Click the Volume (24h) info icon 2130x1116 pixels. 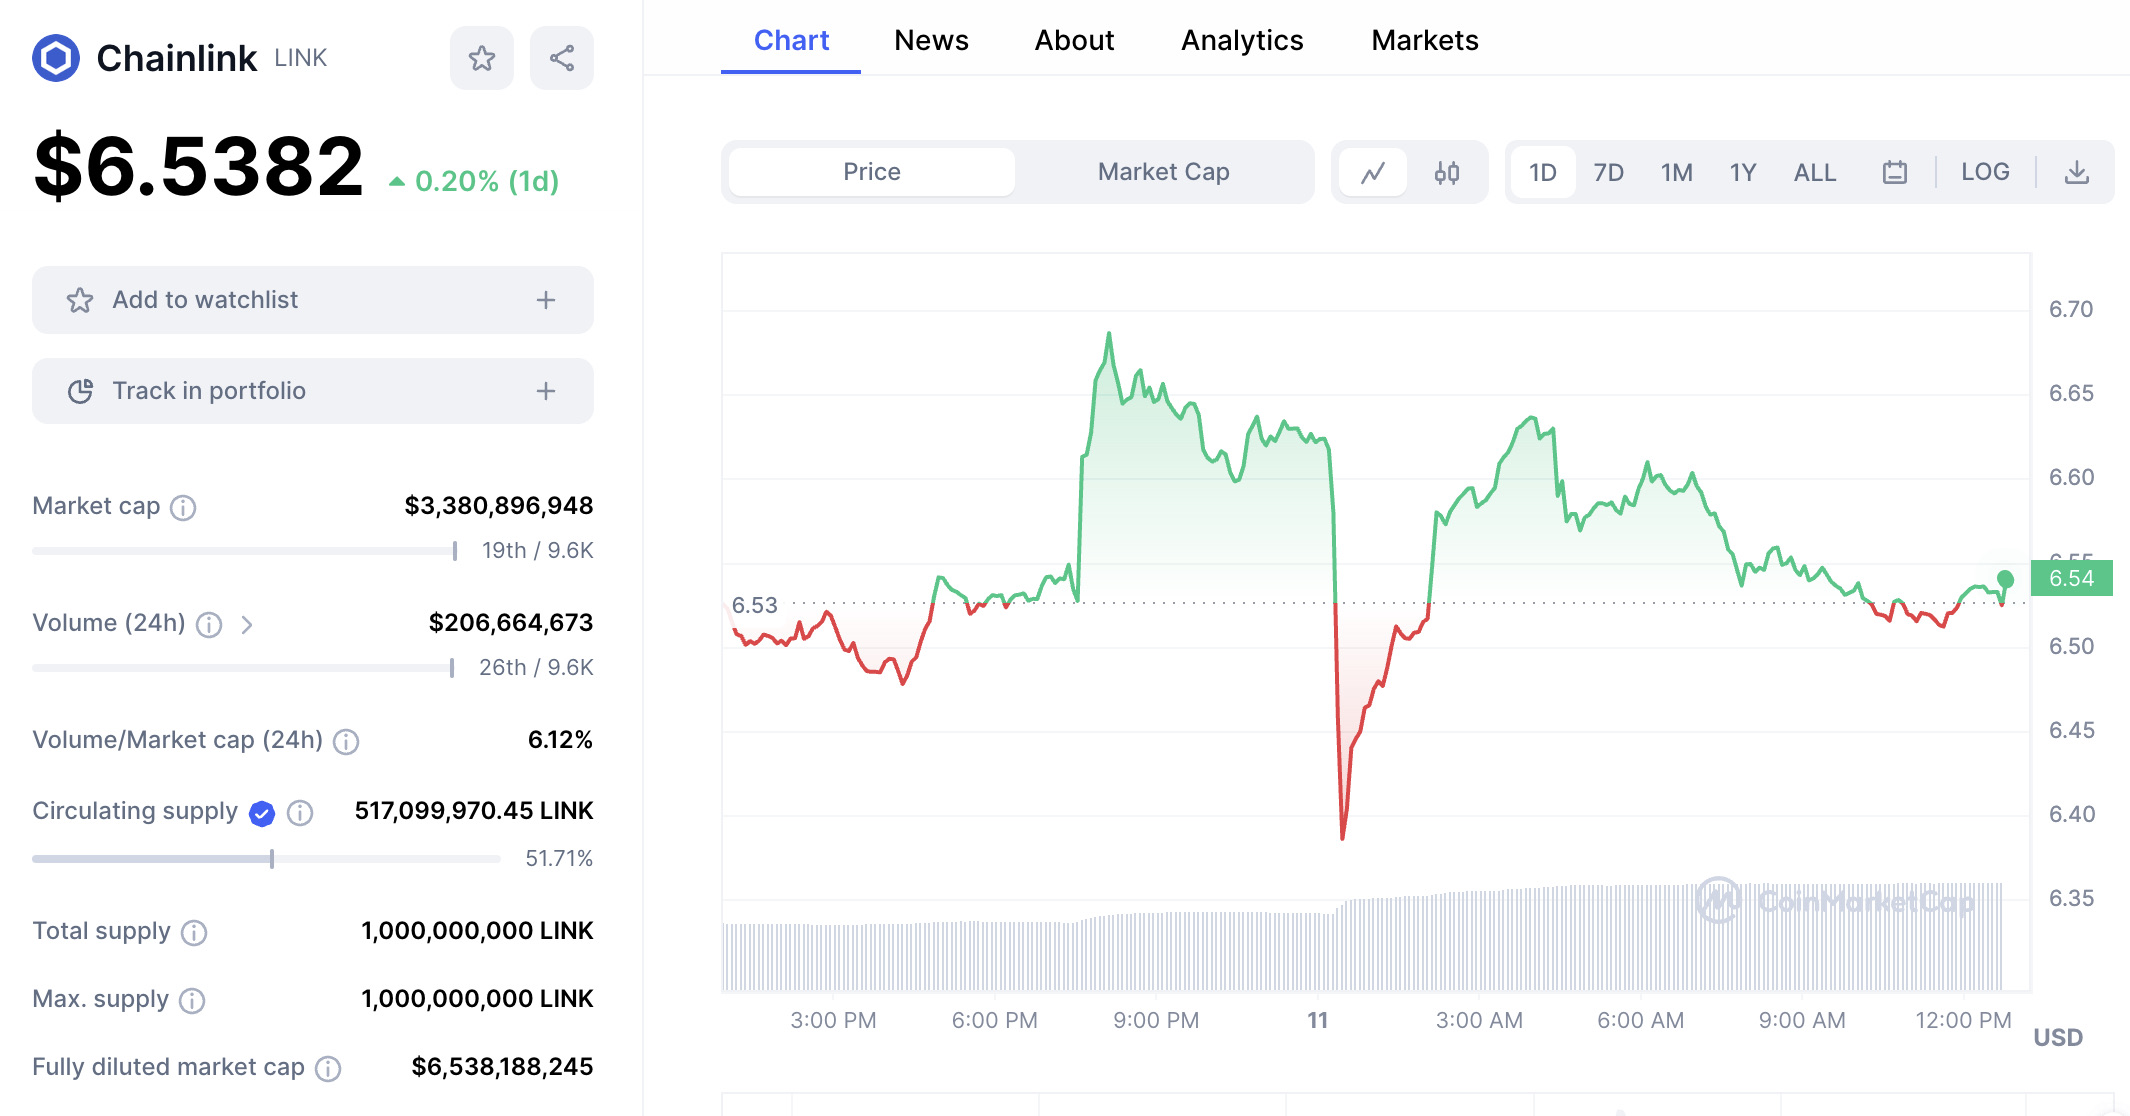click(209, 624)
